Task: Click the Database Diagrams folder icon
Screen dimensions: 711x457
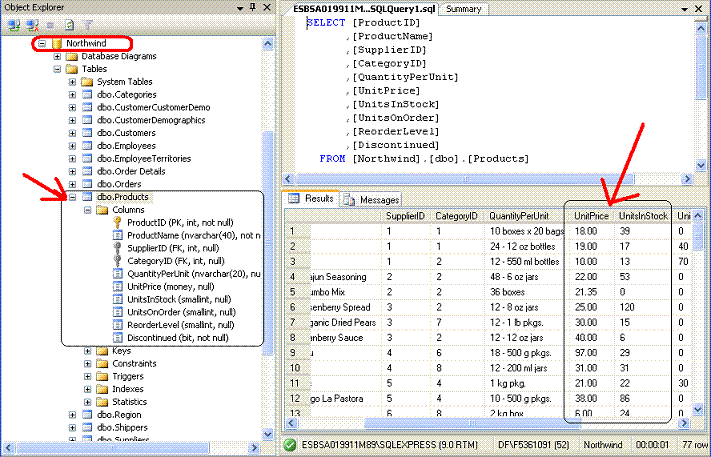Action: 72,56
